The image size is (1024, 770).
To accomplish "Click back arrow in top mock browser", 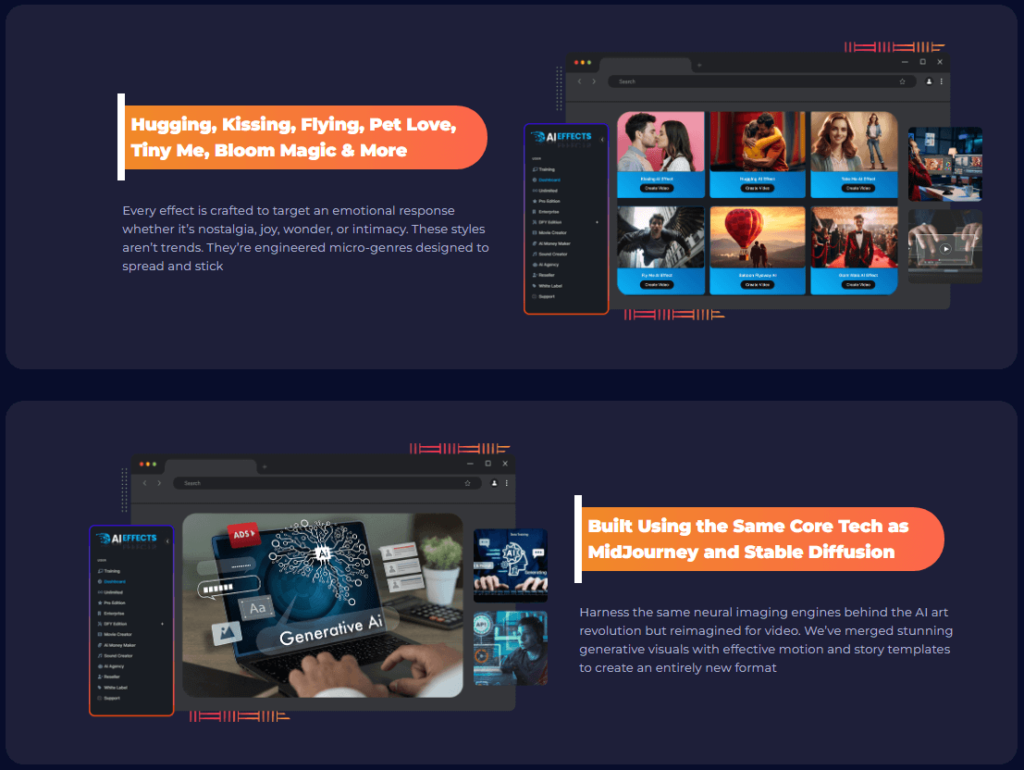I will 579,82.
